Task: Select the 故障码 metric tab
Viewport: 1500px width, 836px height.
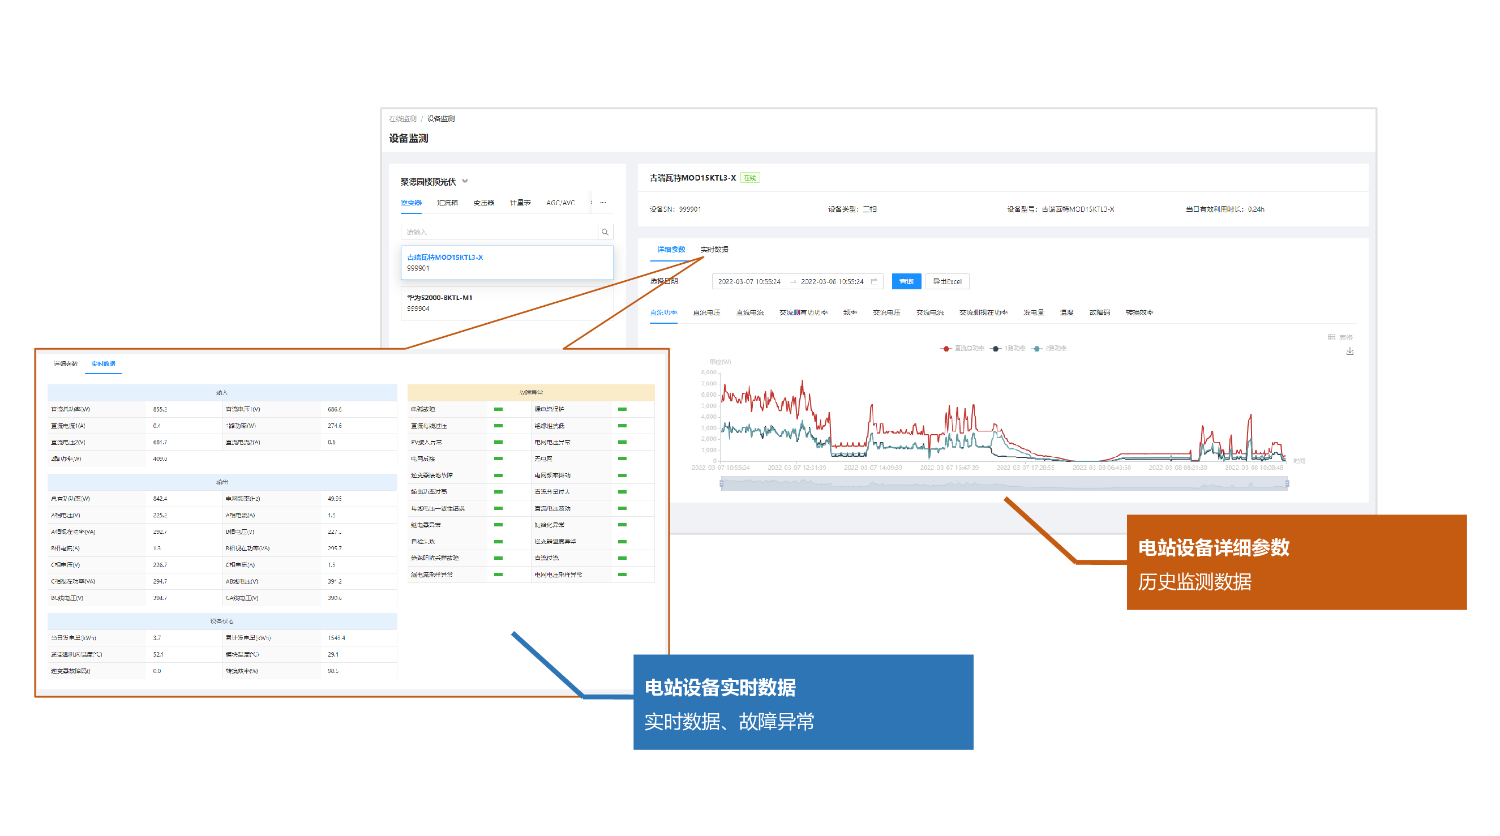Action: 1100,313
